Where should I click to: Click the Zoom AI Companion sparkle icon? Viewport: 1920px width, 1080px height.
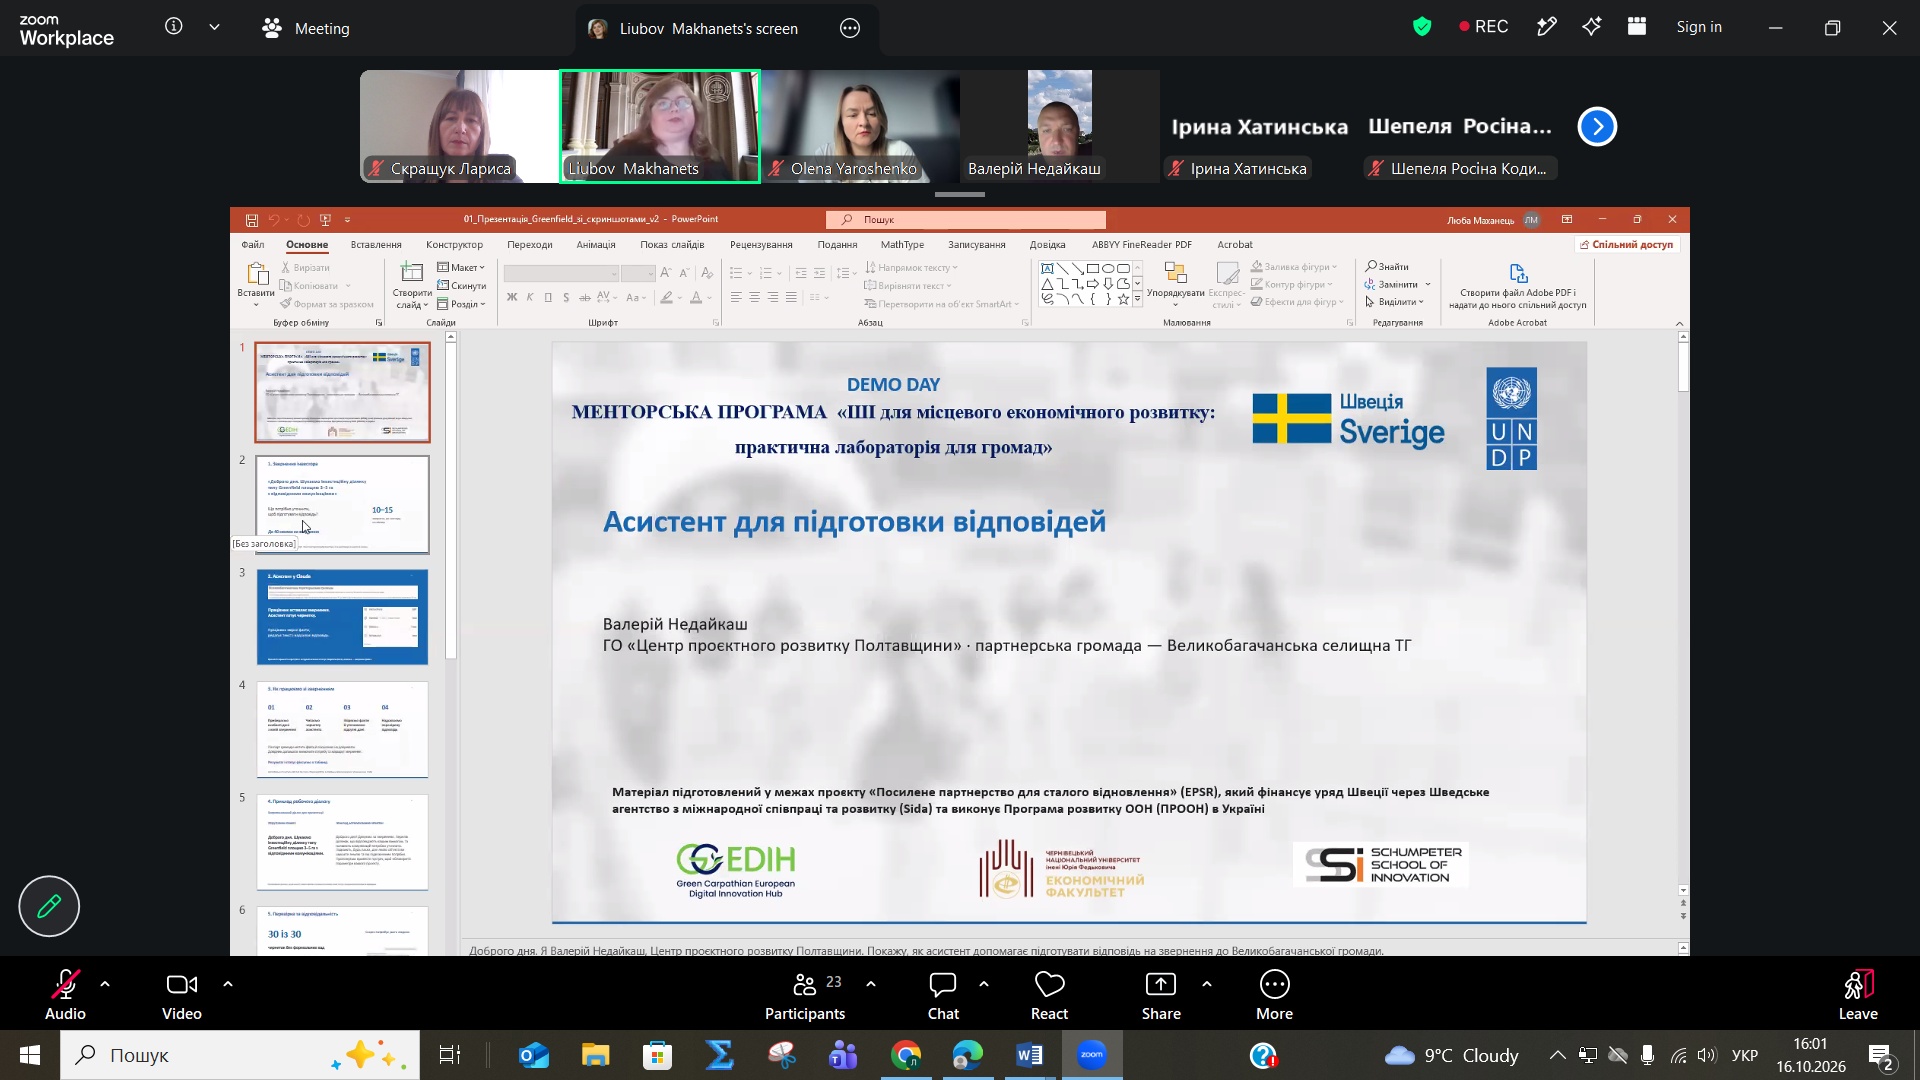pyautogui.click(x=1592, y=28)
